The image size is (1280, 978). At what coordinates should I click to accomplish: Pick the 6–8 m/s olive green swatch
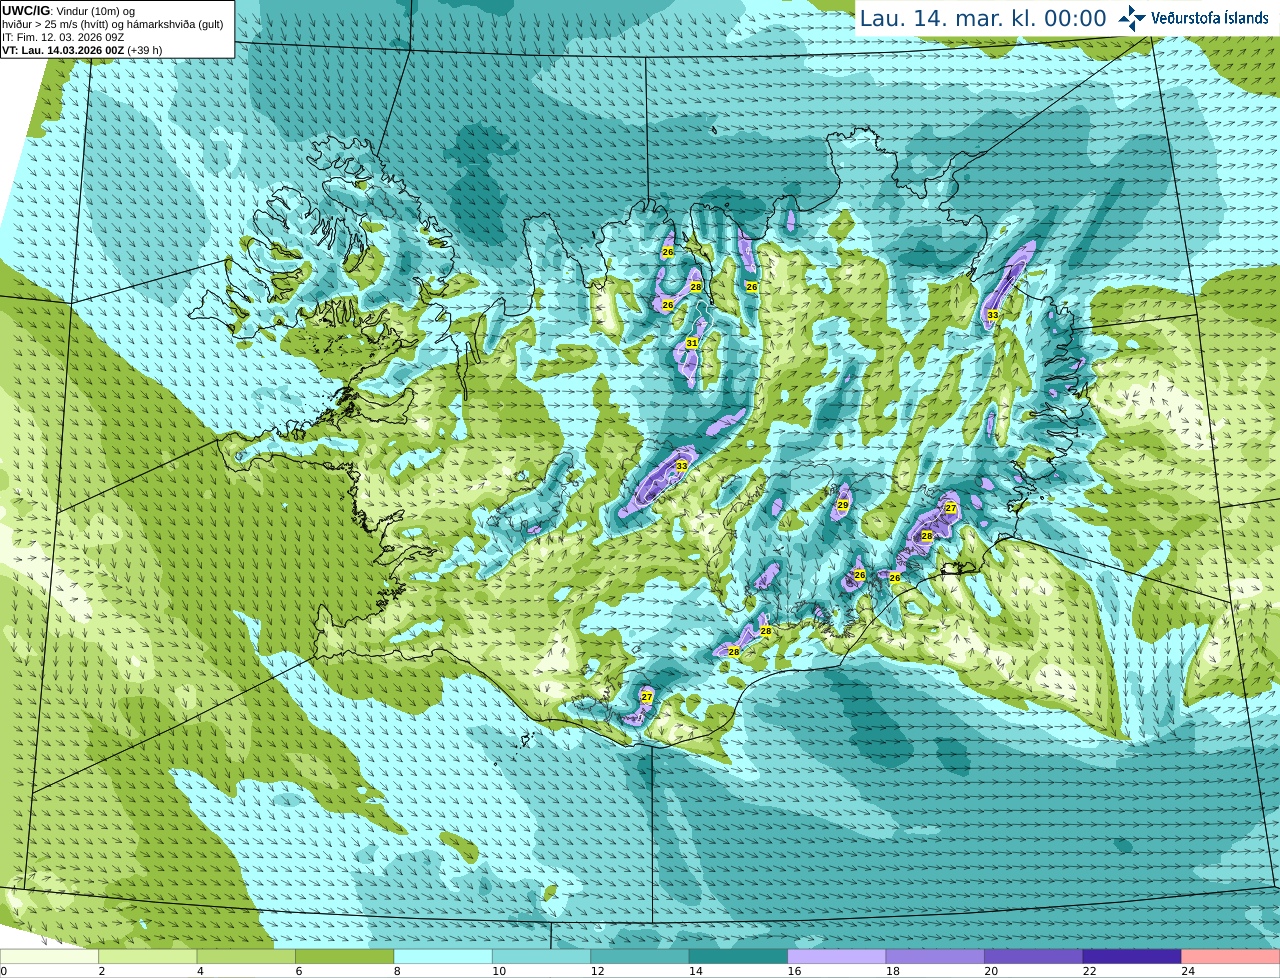[345, 957]
